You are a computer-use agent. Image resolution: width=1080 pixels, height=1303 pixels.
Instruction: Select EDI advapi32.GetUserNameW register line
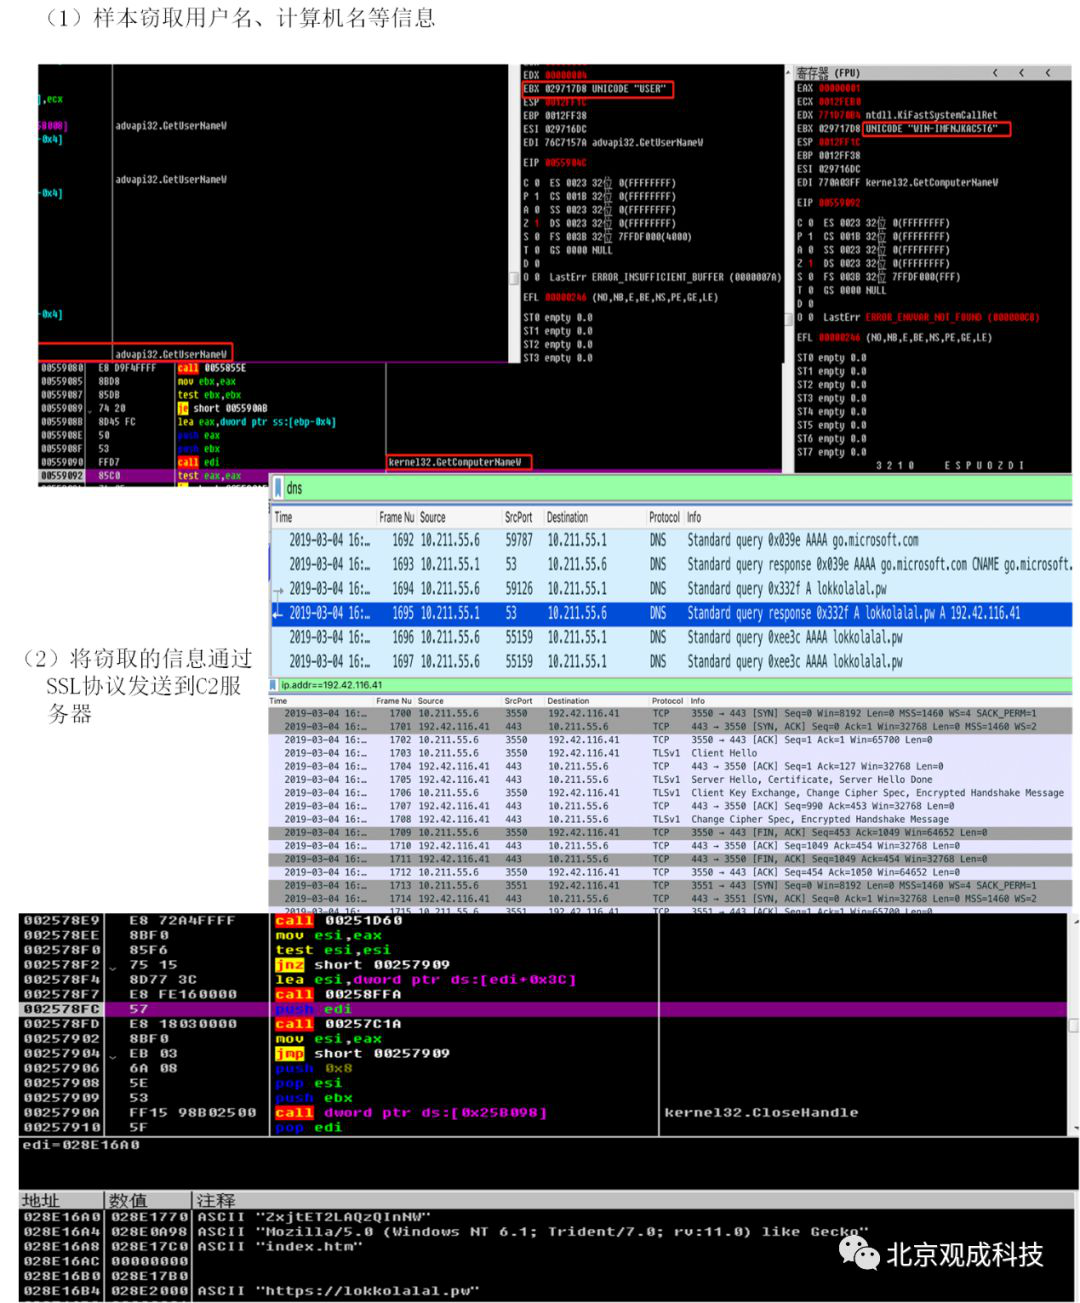(613, 143)
